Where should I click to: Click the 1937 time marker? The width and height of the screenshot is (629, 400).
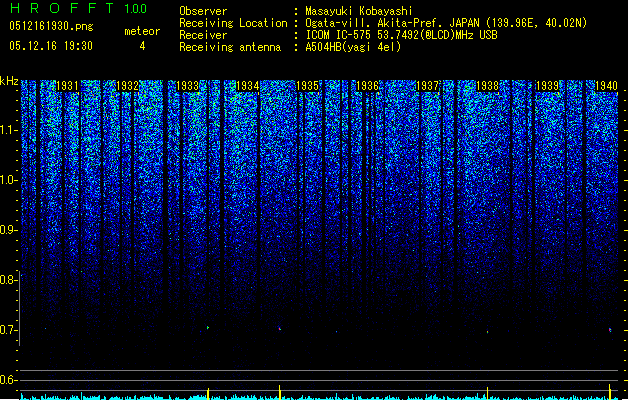coord(428,86)
